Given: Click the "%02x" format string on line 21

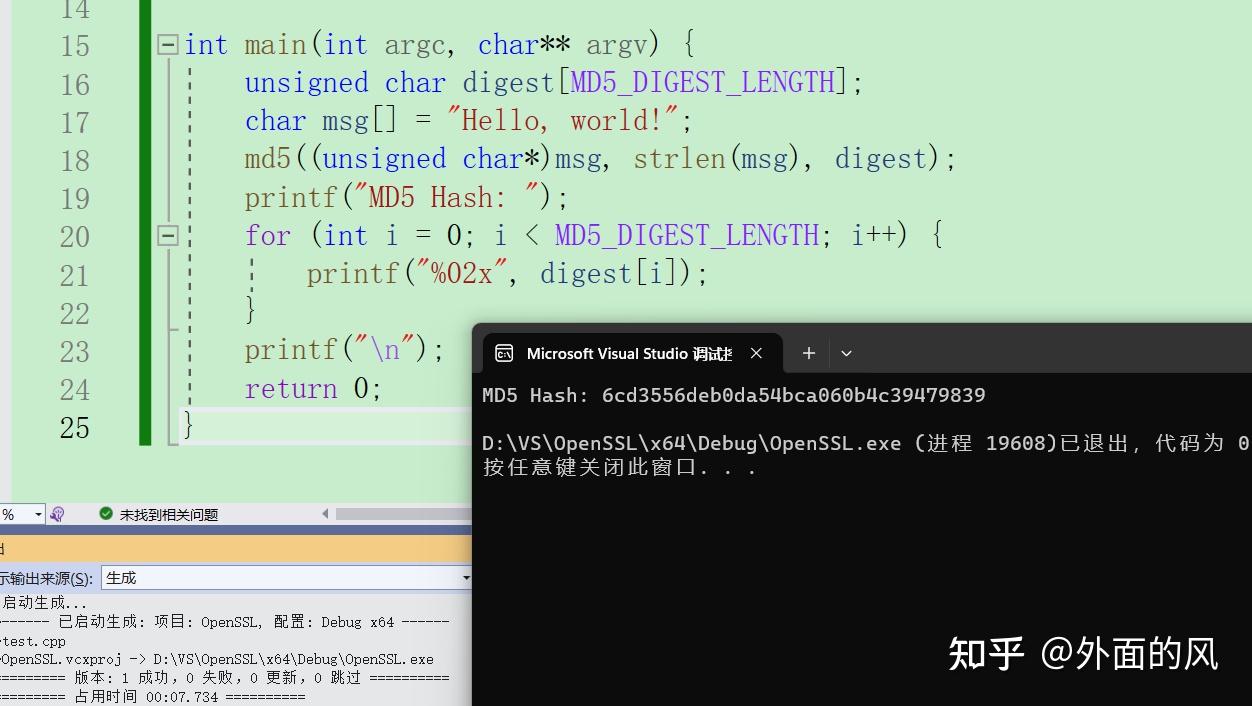Looking at the screenshot, I should click(462, 273).
